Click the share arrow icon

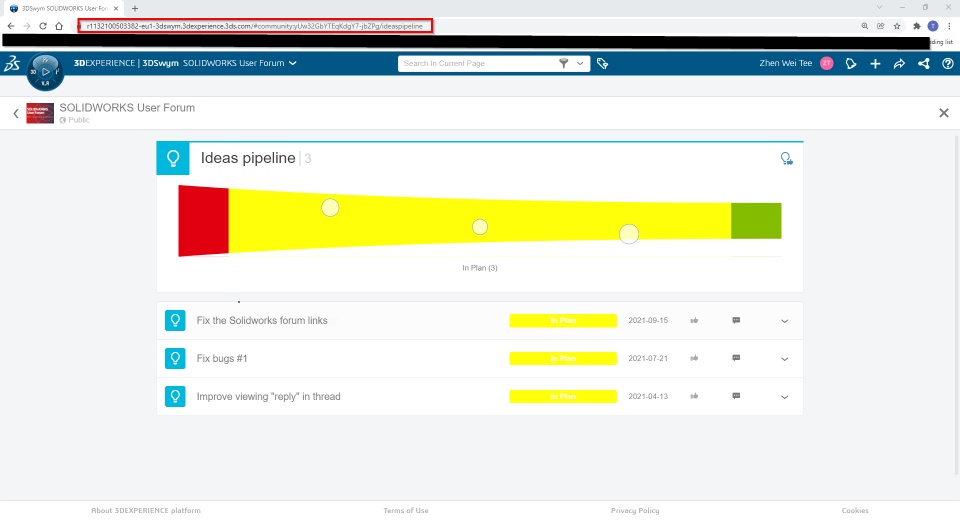899,64
